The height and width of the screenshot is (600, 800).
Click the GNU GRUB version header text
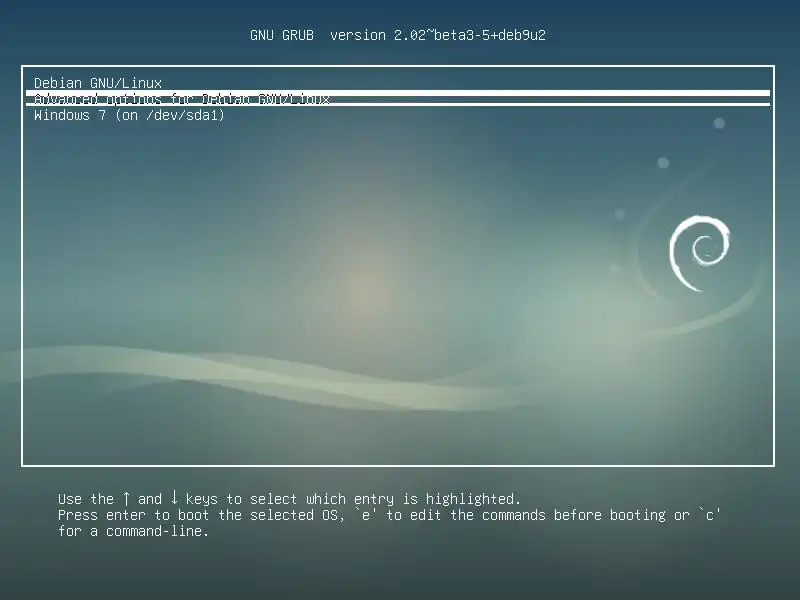[398, 35]
